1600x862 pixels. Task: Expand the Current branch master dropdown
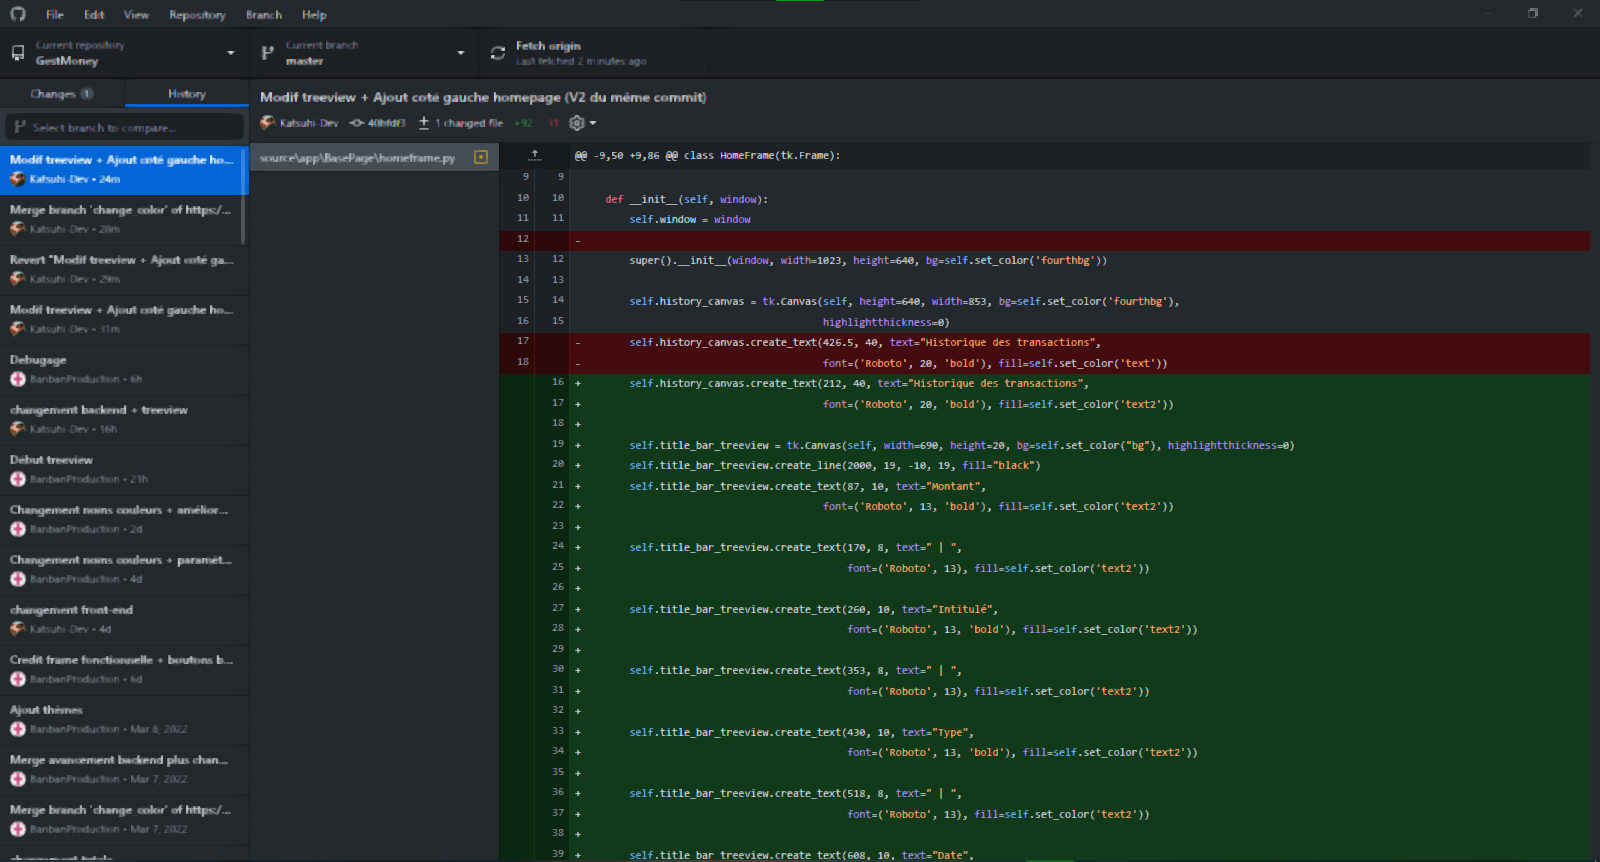pyautogui.click(x=364, y=53)
